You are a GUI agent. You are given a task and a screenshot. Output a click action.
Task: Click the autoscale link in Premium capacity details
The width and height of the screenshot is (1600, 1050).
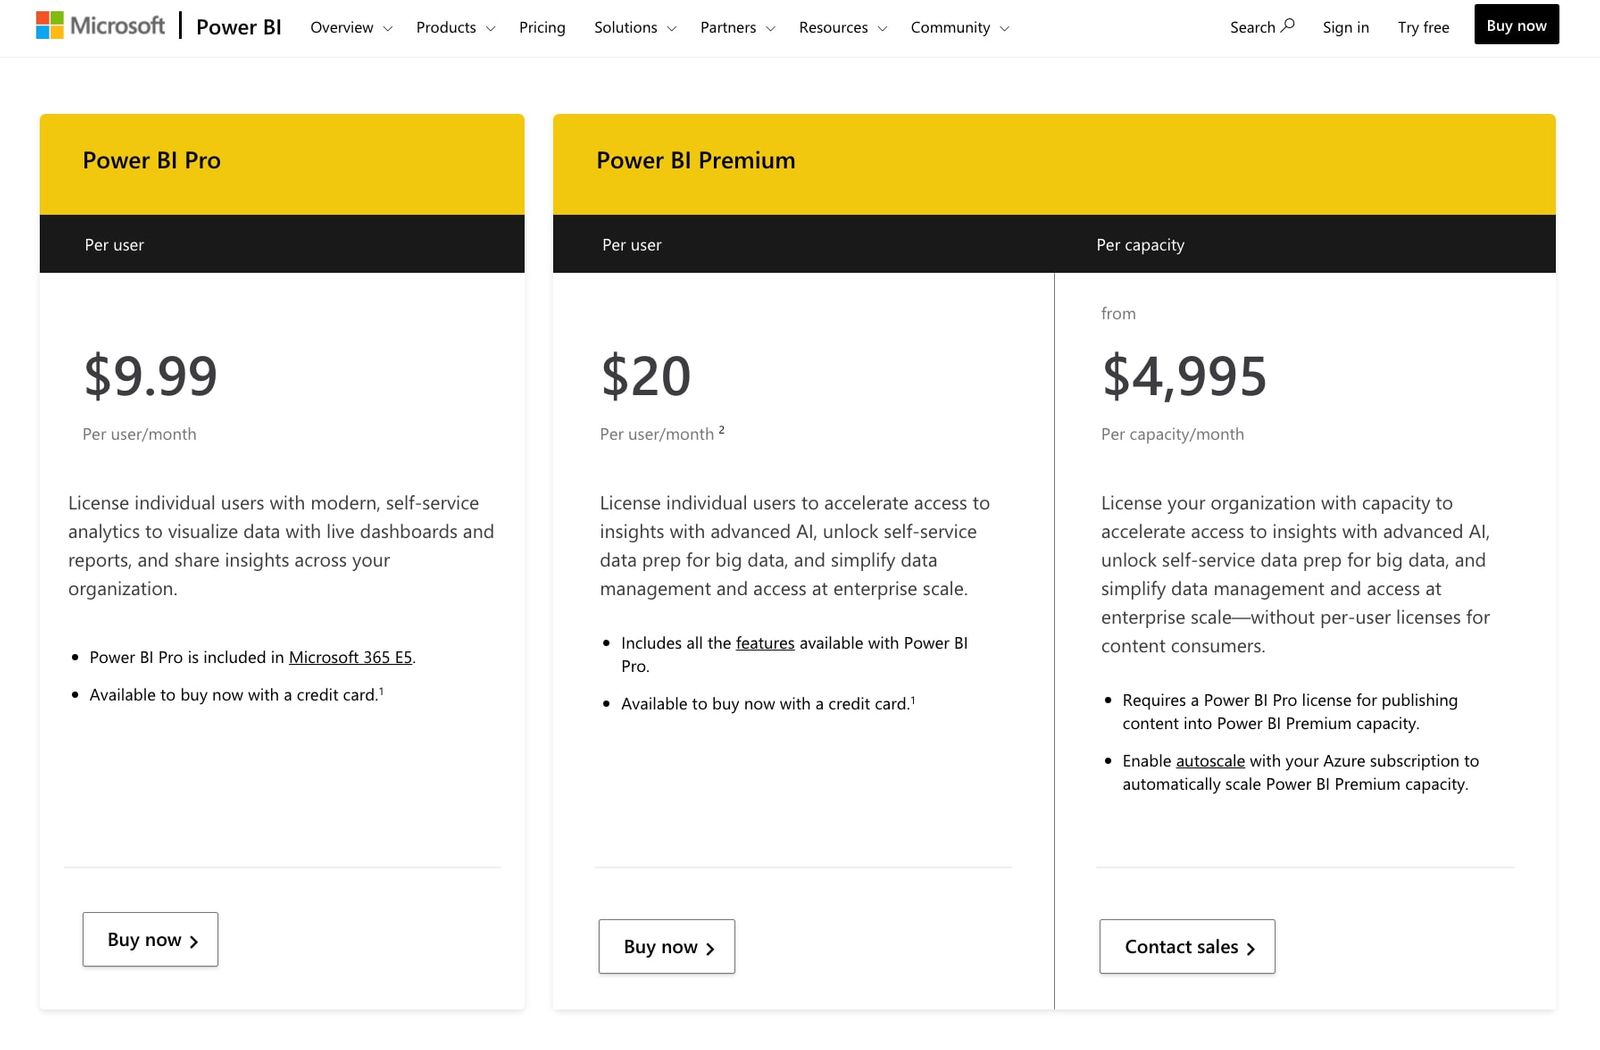(x=1209, y=760)
